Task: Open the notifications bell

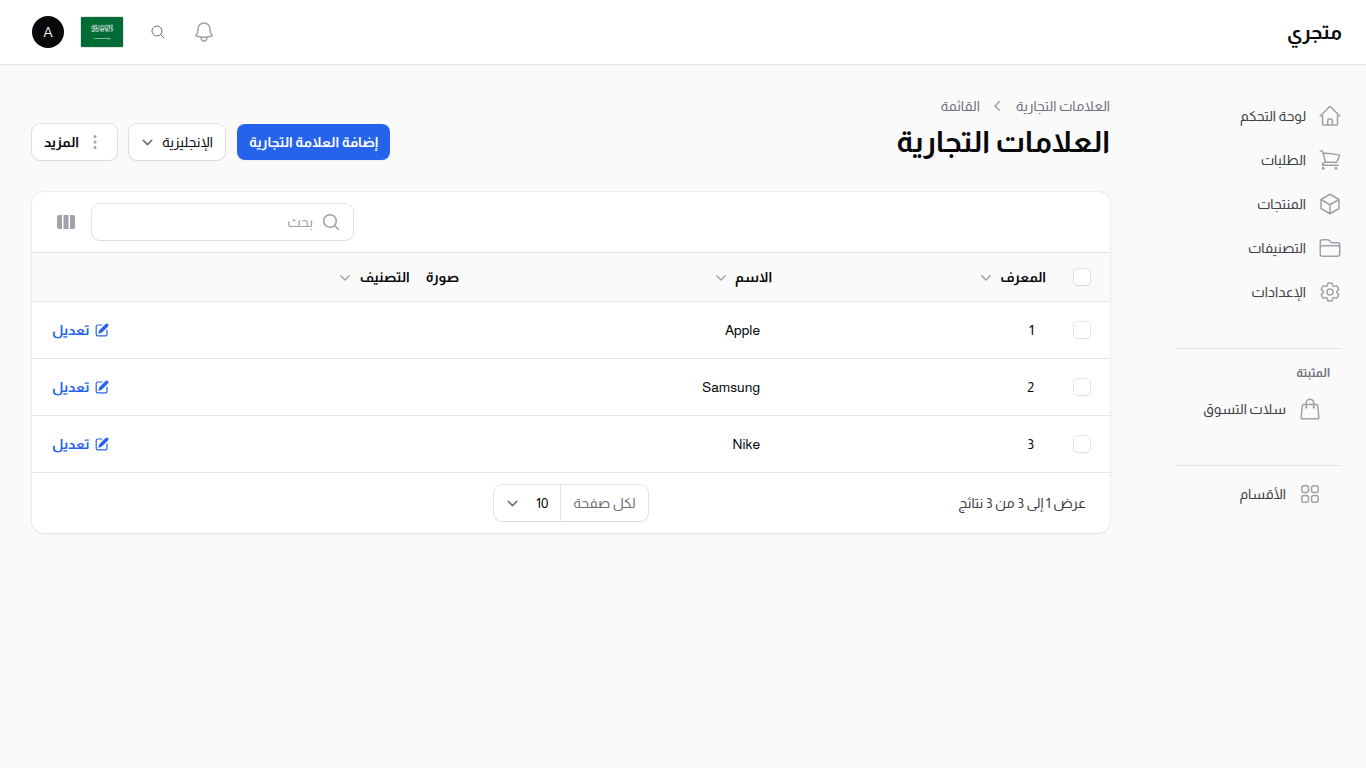Action: pos(203,31)
